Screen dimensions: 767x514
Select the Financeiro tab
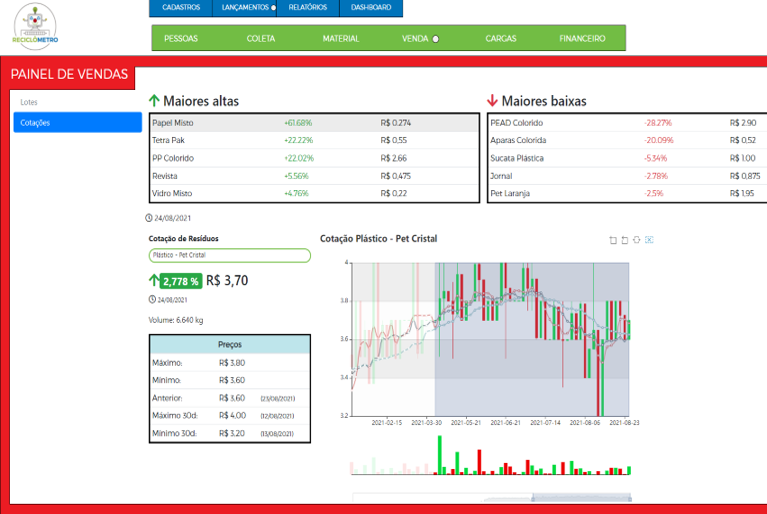pos(582,38)
